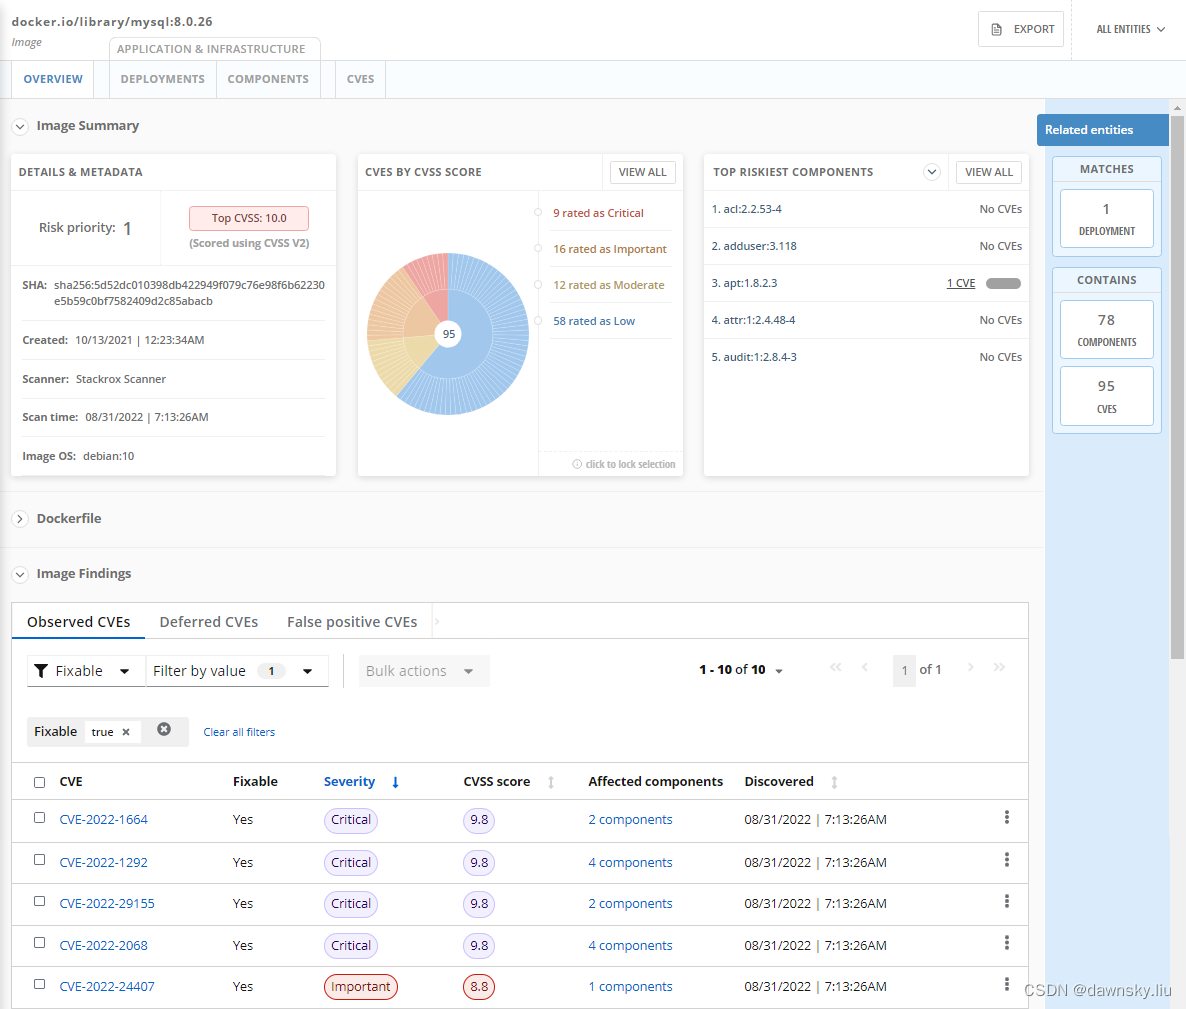Switch to the CVEs tab
This screenshot has width=1186, height=1009.
coord(360,79)
